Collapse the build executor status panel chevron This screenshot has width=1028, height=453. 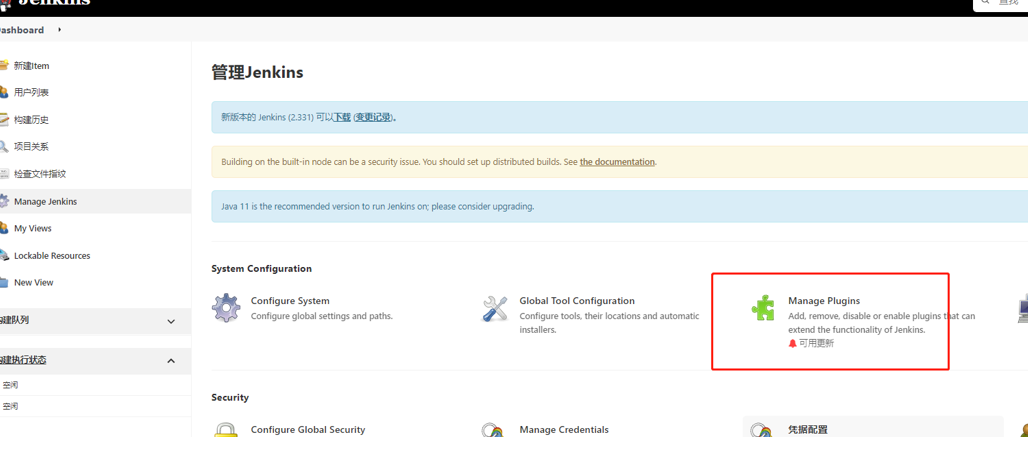point(171,361)
